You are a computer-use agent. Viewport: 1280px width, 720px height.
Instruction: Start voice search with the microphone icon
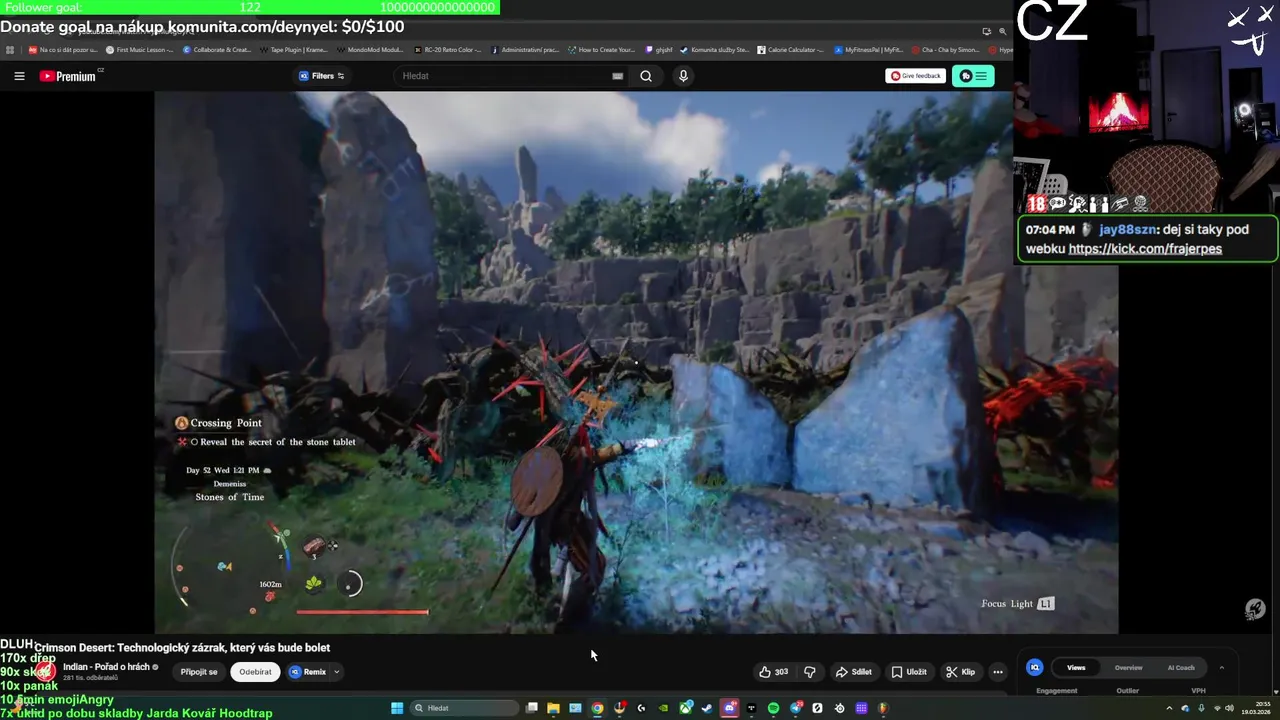point(683,76)
